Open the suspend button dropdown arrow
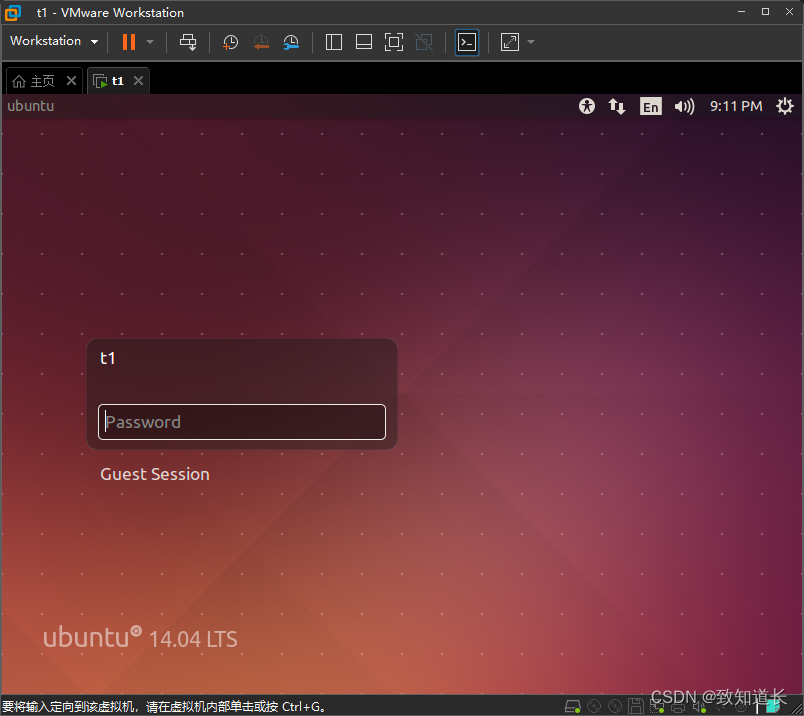The width and height of the screenshot is (804, 716). click(148, 41)
